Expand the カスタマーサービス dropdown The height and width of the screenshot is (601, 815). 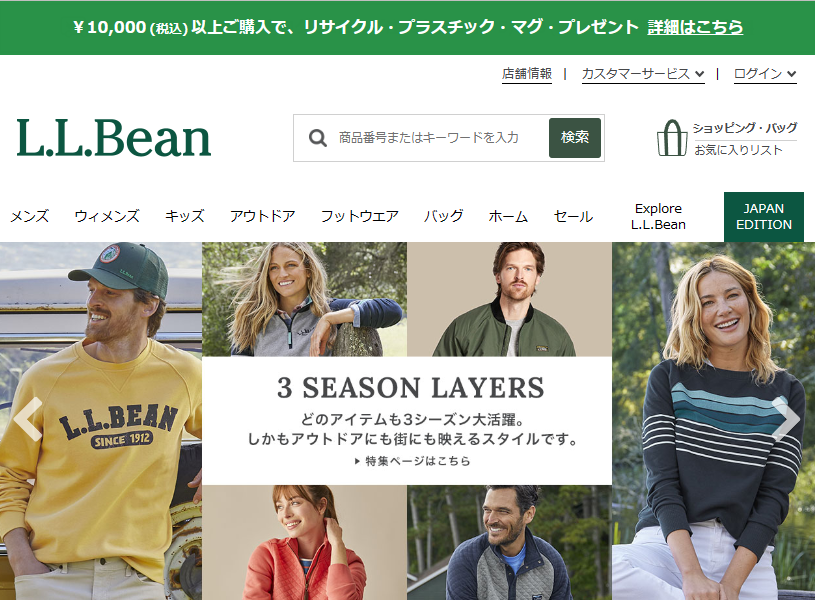tap(643, 74)
